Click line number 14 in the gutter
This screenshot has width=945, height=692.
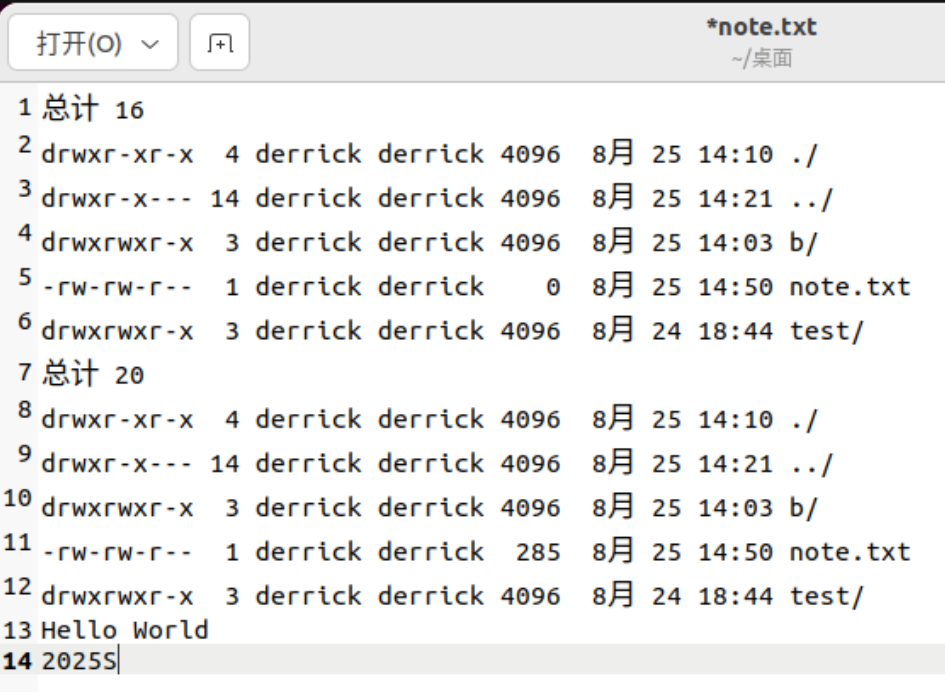click(18, 661)
